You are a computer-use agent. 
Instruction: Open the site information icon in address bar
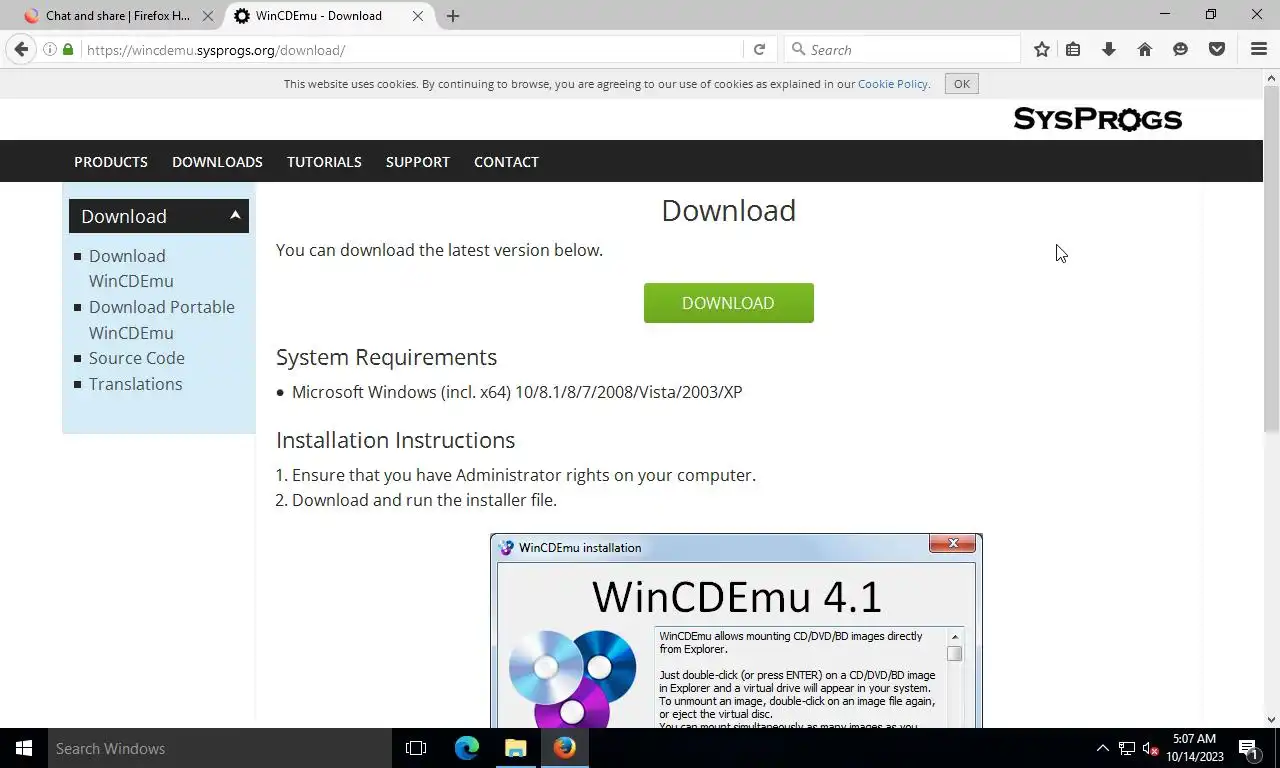coord(49,50)
